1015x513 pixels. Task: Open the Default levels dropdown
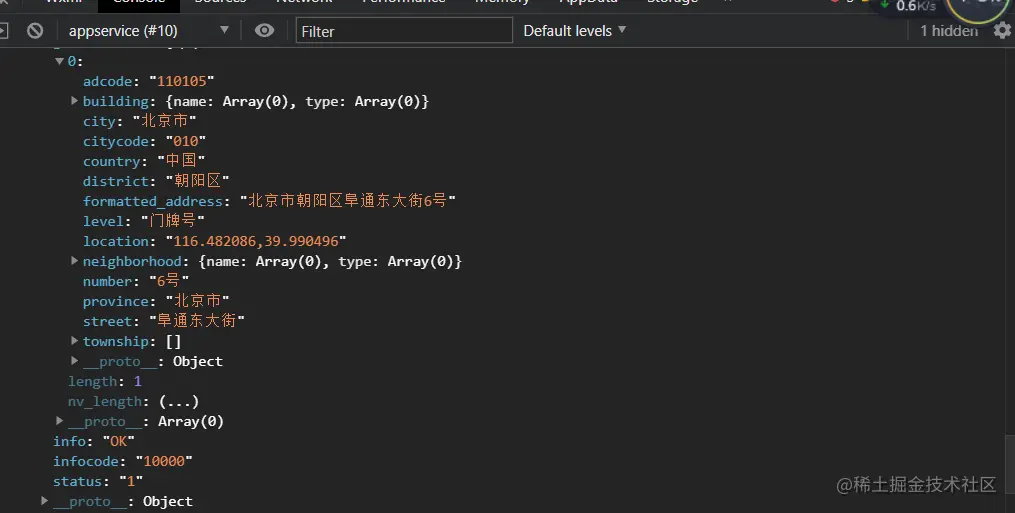(574, 30)
